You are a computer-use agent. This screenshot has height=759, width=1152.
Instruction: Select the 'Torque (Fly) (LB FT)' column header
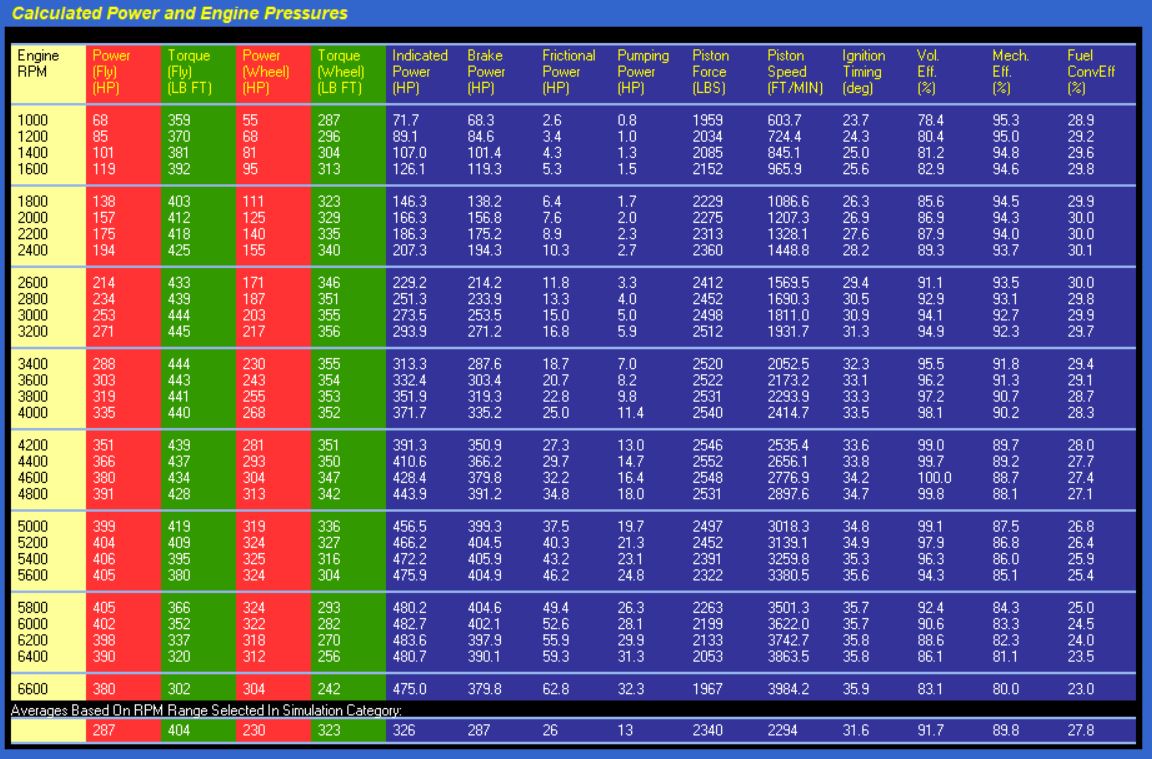point(190,71)
